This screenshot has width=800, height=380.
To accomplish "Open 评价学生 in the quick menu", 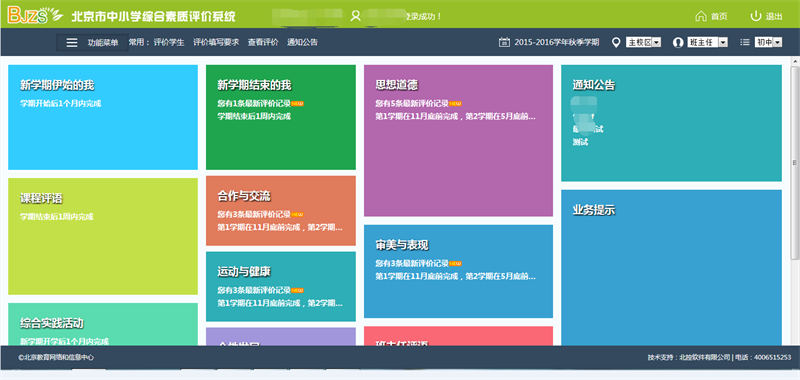I will coord(169,42).
